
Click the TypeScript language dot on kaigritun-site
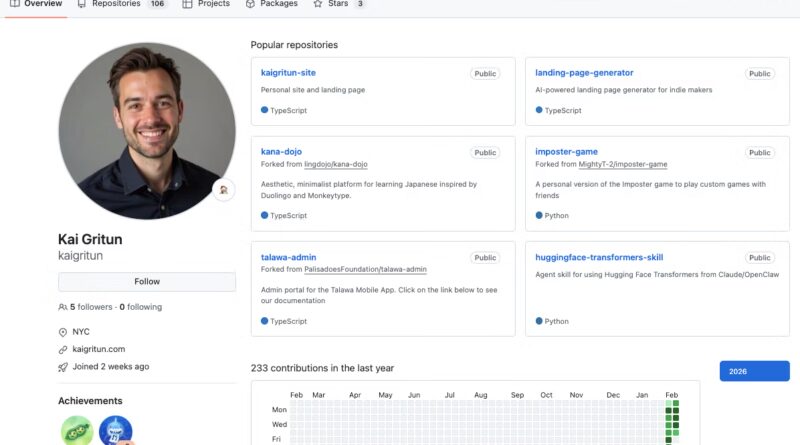coord(264,110)
